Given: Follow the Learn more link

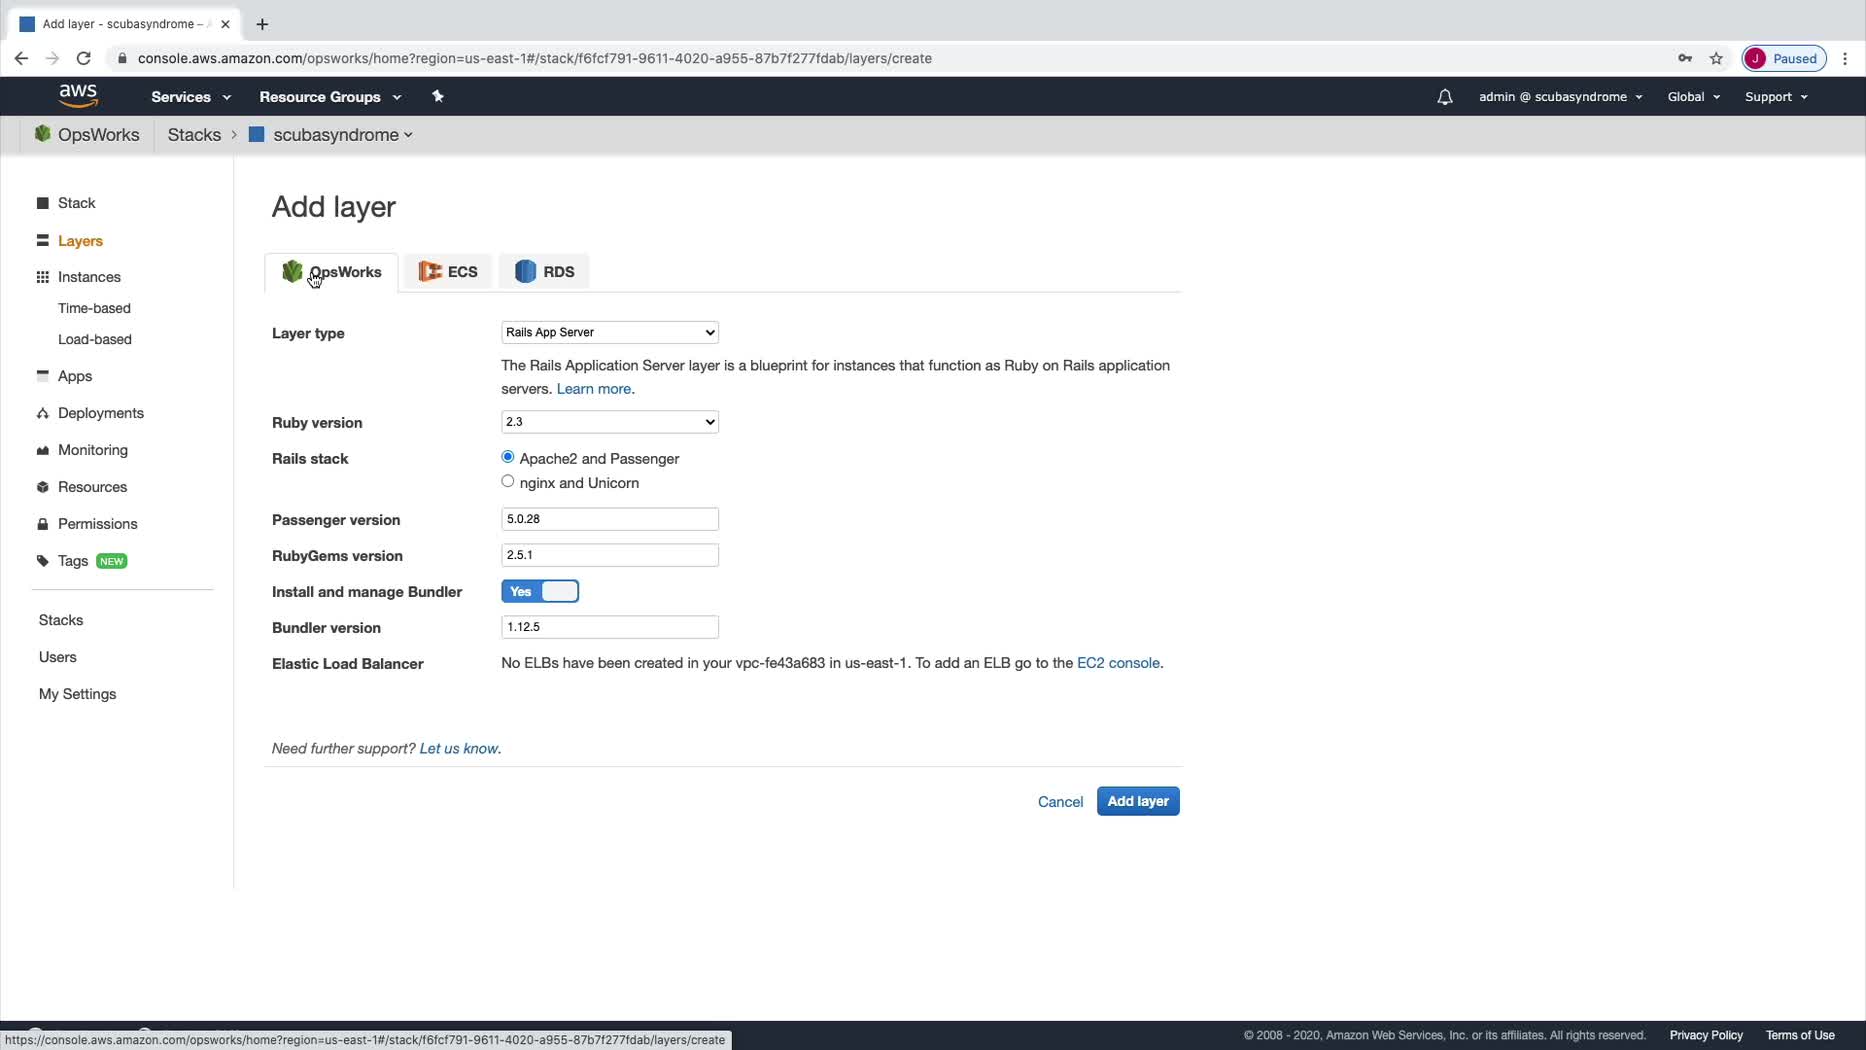Looking at the screenshot, I should click(594, 389).
